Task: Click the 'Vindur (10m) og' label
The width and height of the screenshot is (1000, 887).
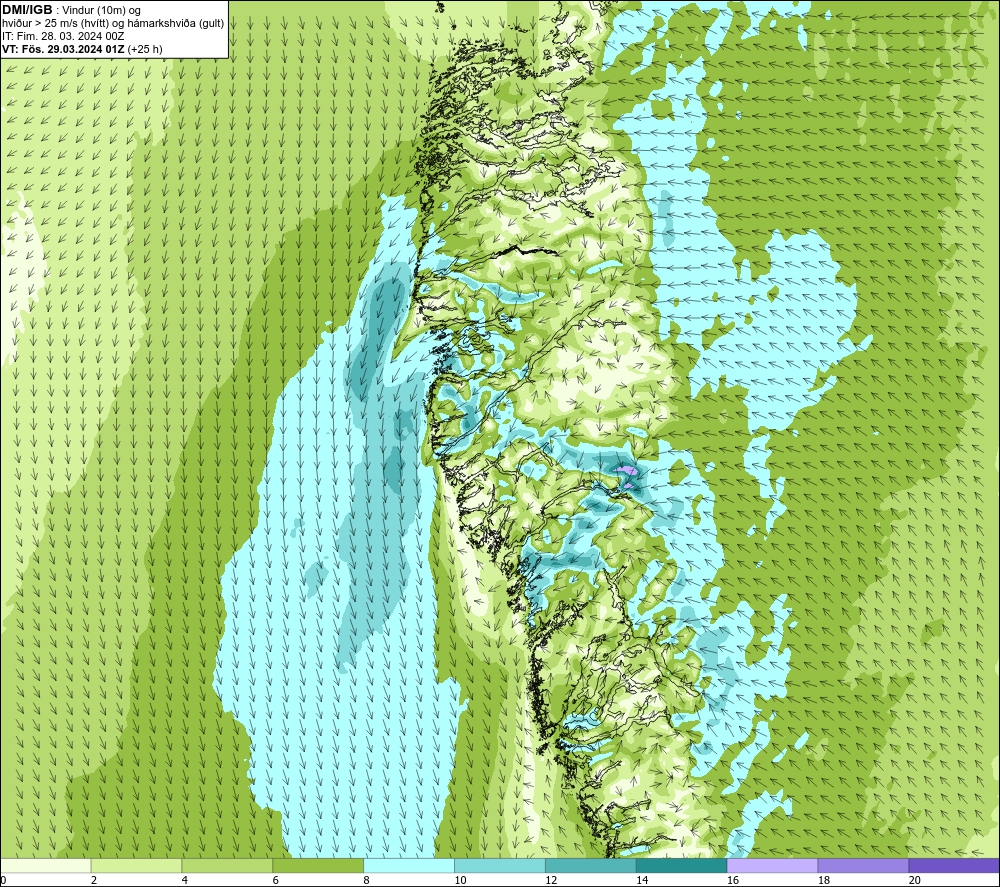Action: tap(101, 11)
